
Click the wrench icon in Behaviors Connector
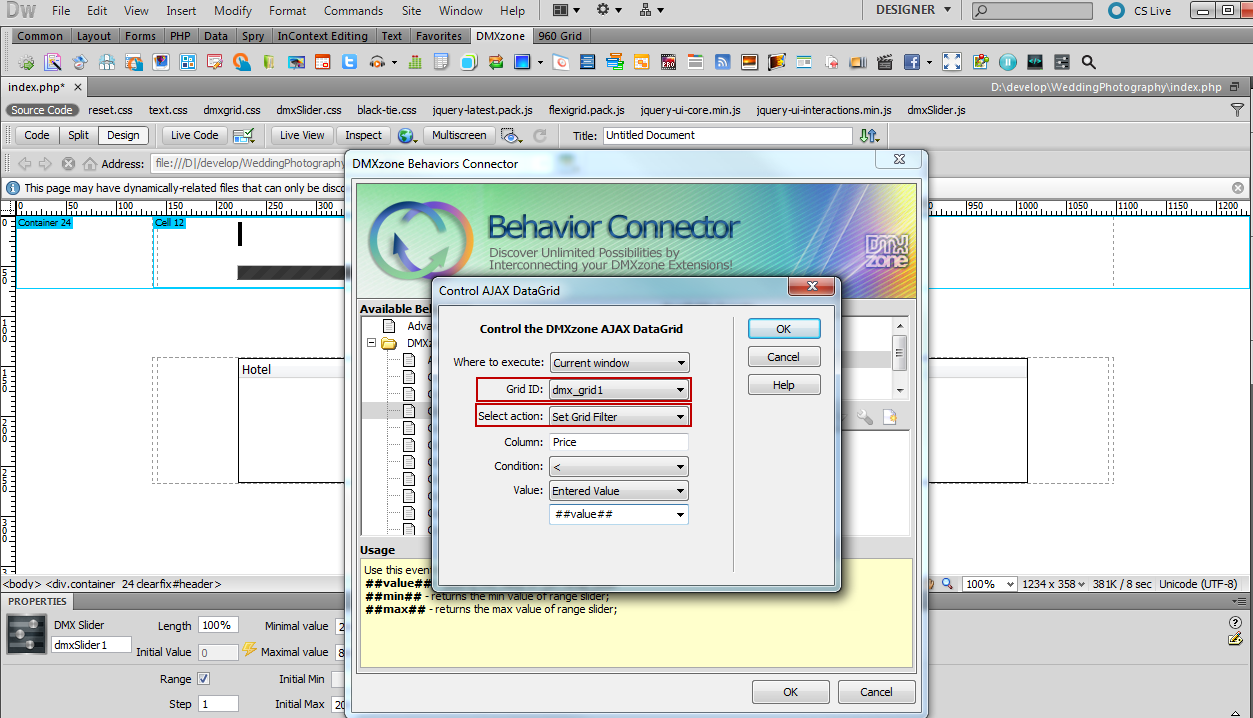(864, 418)
